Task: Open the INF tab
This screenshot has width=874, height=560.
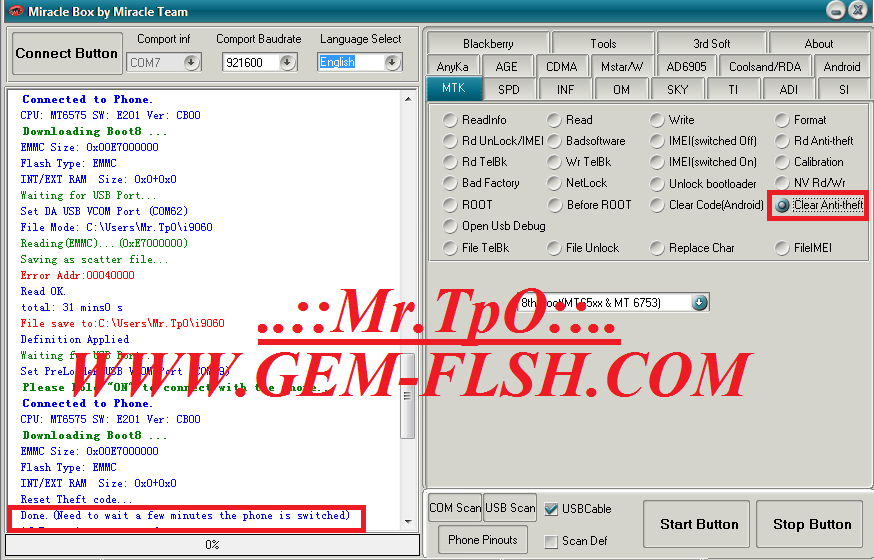Action: click(565, 89)
